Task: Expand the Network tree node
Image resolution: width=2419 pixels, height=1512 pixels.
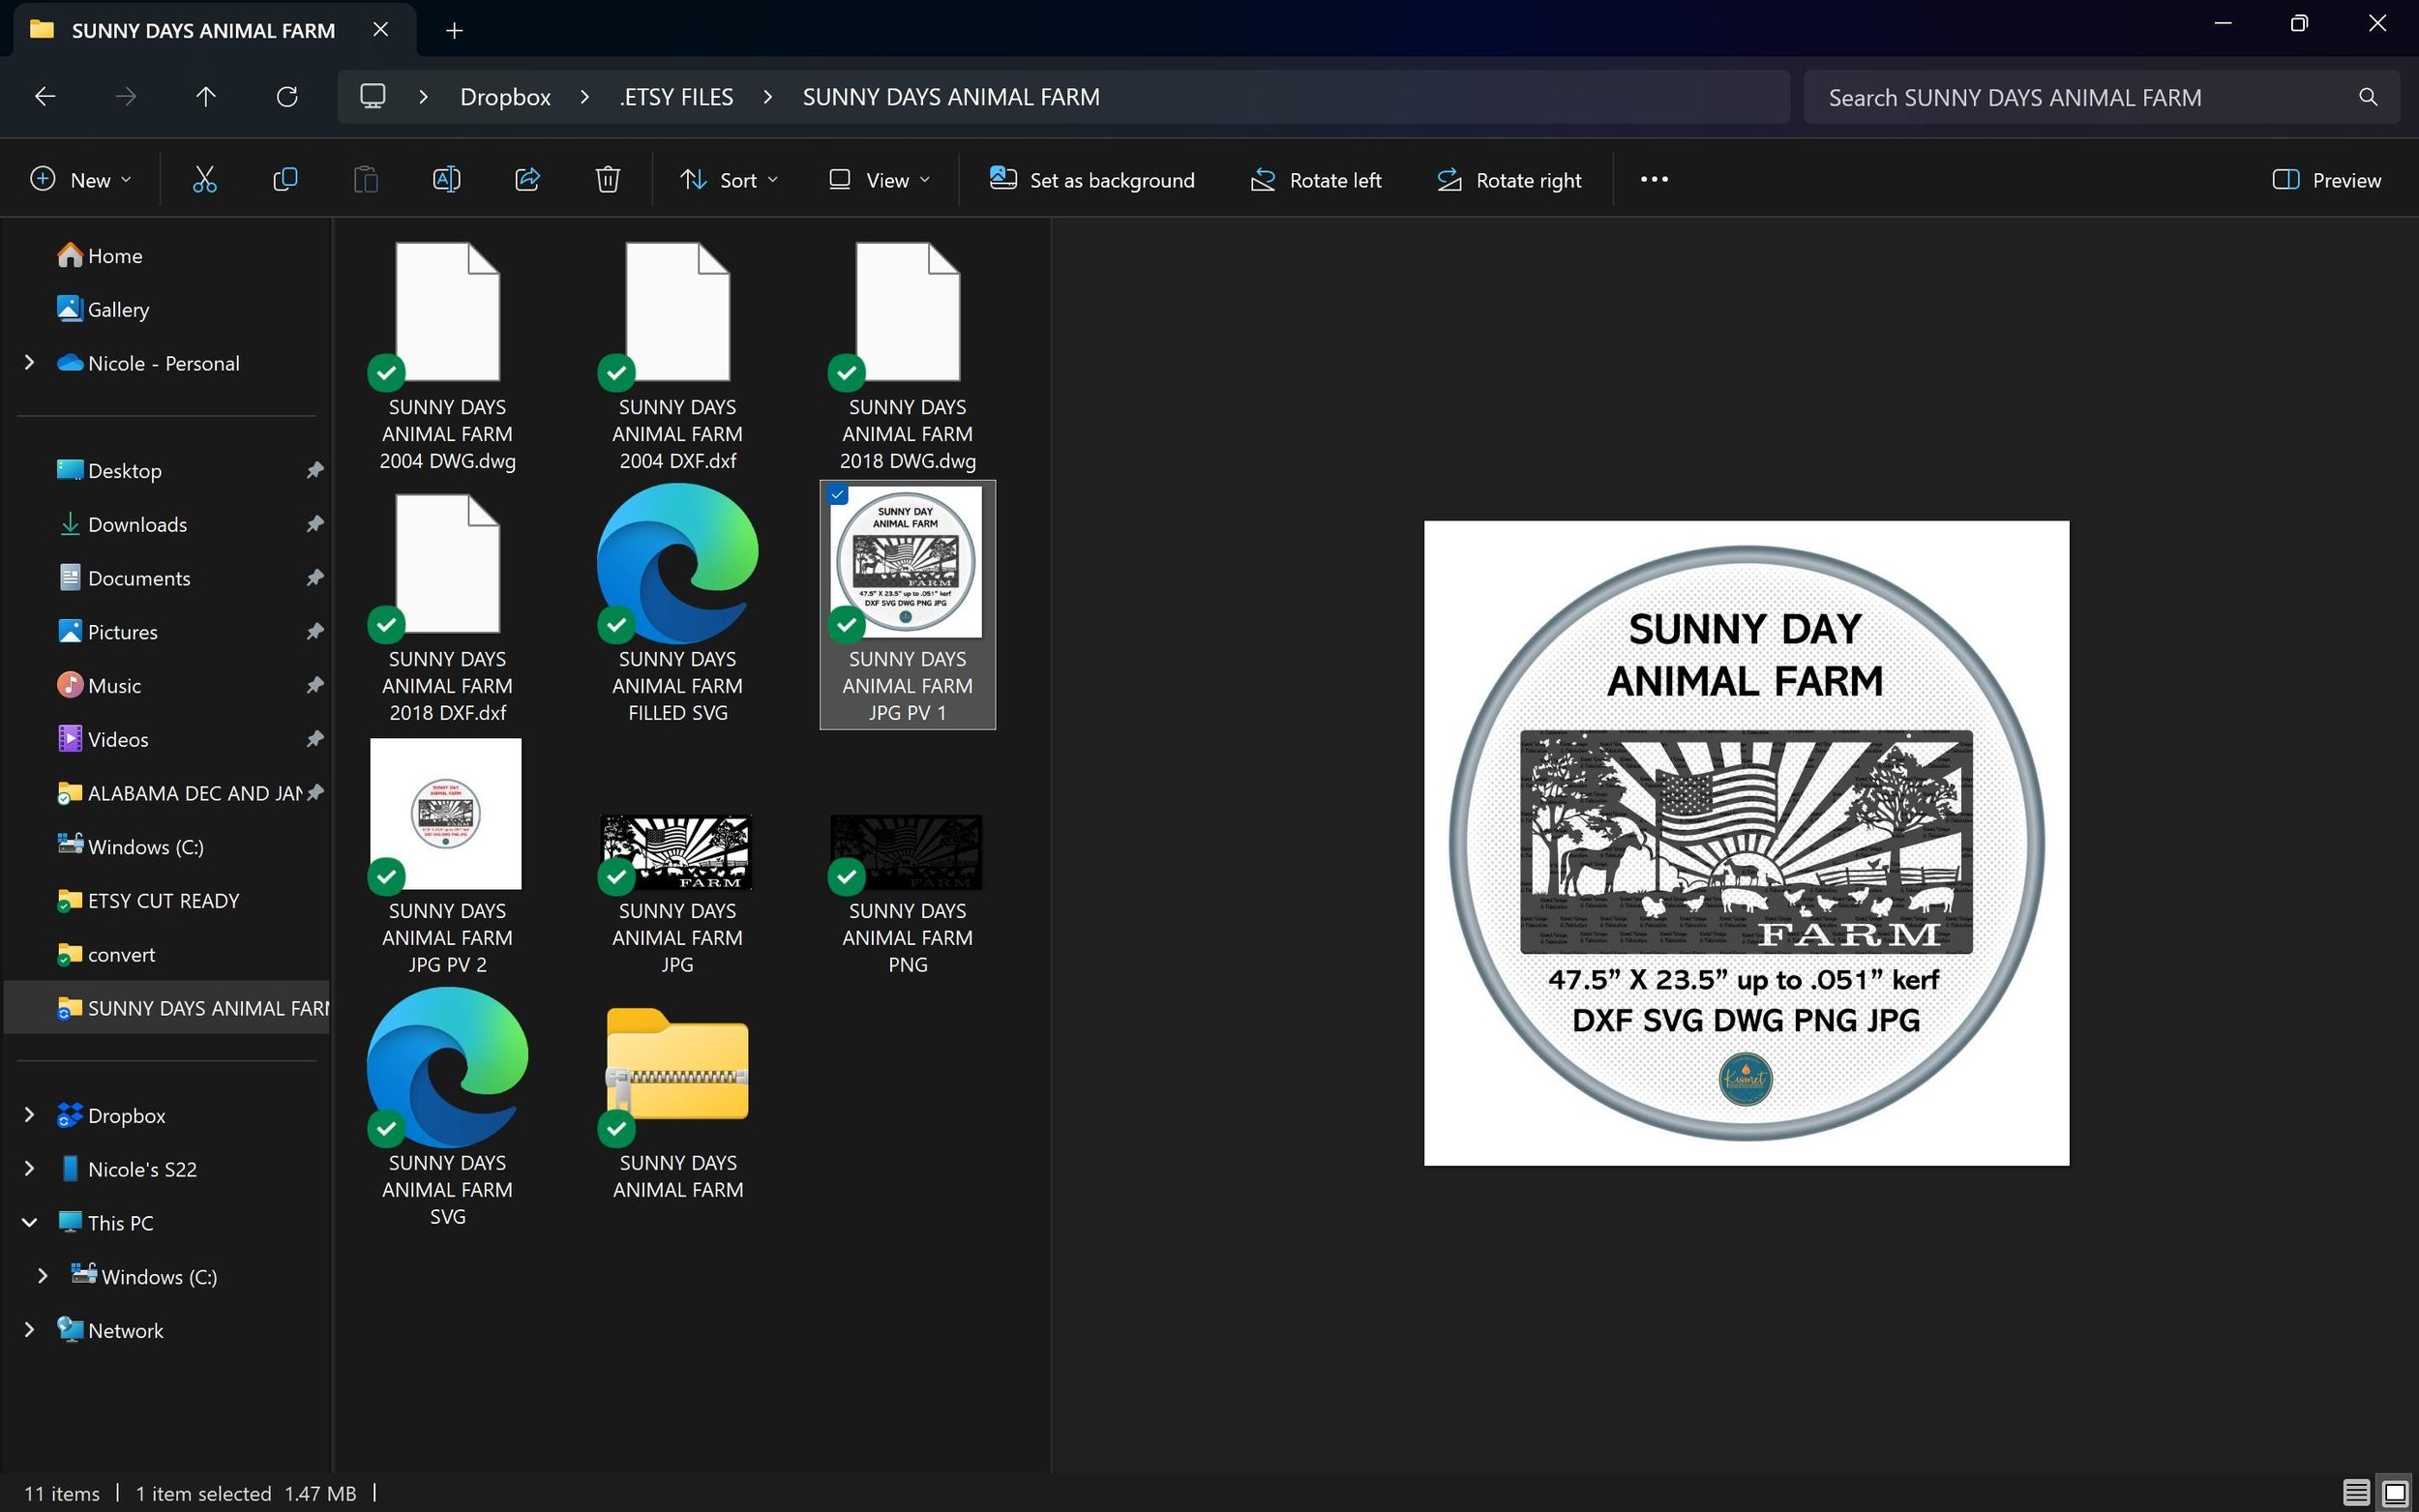Action: (29, 1330)
